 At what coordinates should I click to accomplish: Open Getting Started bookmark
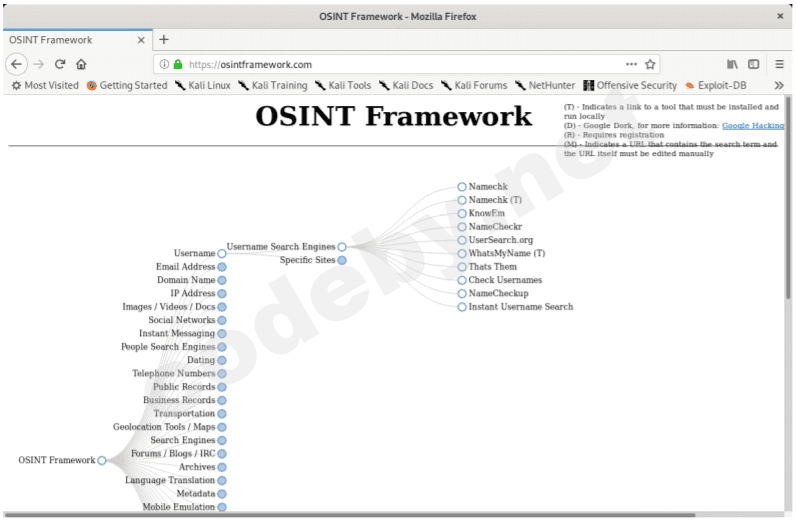(127, 85)
